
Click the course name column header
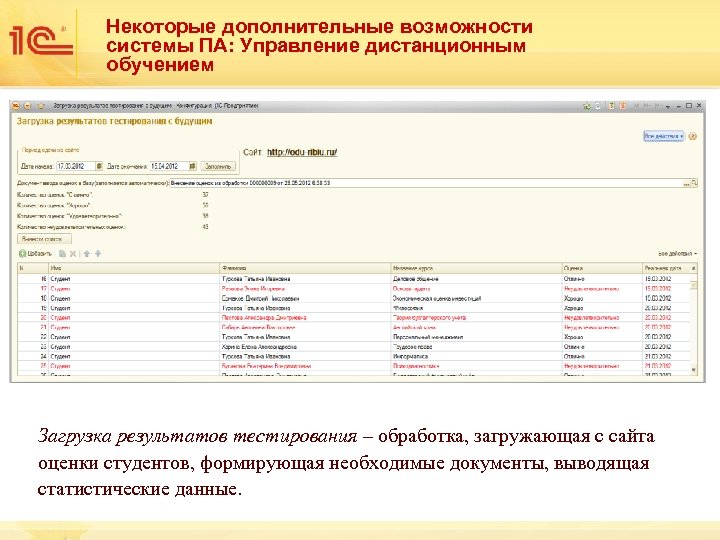click(x=477, y=268)
